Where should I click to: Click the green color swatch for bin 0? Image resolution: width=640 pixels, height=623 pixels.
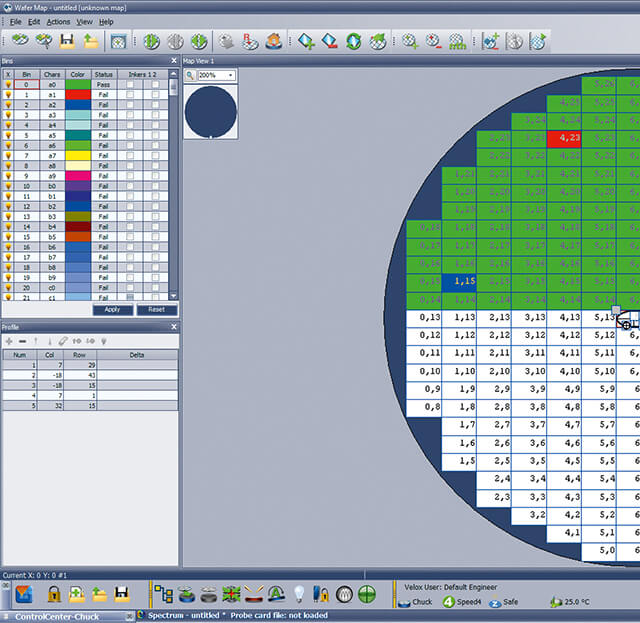click(x=78, y=85)
